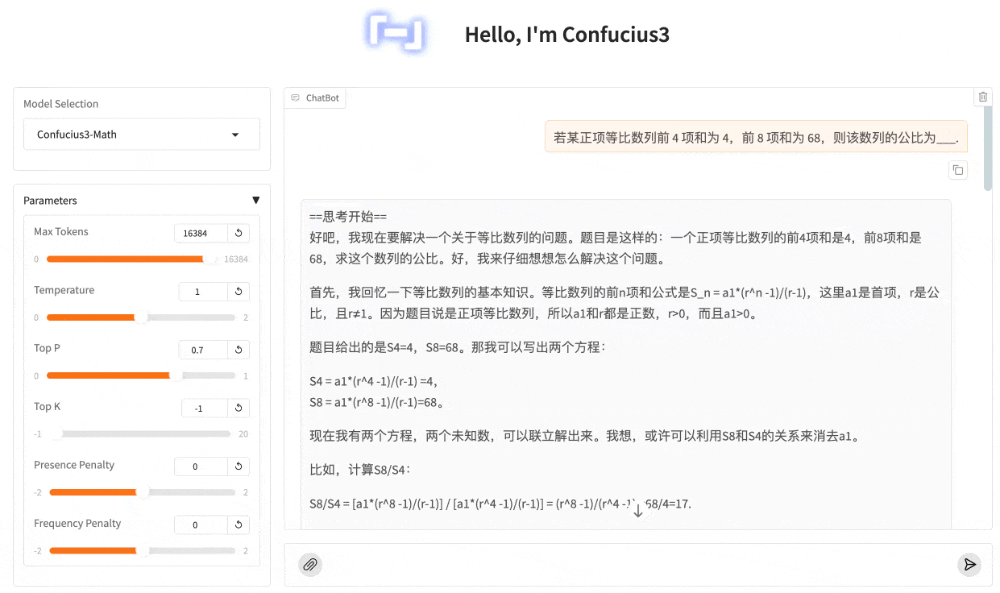Adjust the Frequency Penalty slider
Image resolution: width=1000 pixels, height=593 pixels.
click(141, 551)
